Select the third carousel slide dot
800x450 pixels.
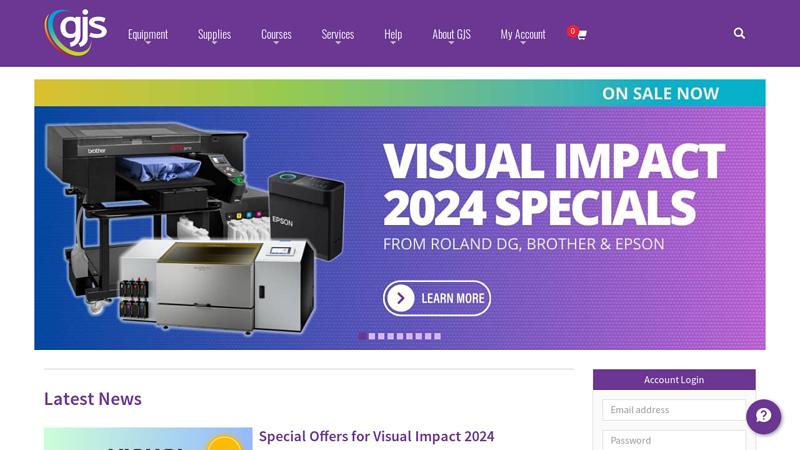381,336
